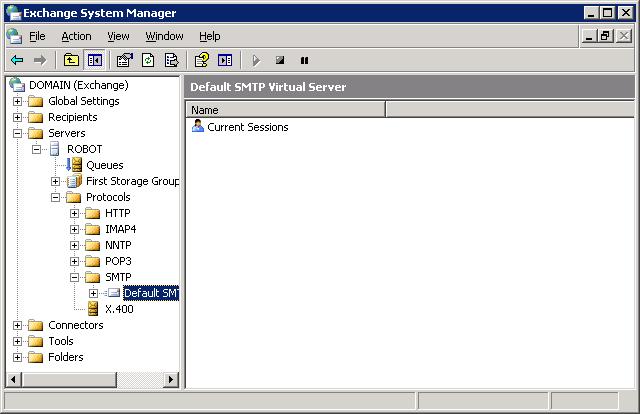This screenshot has height=414, width=640.
Task: Open Help via the question mark icon
Action: tap(202, 60)
